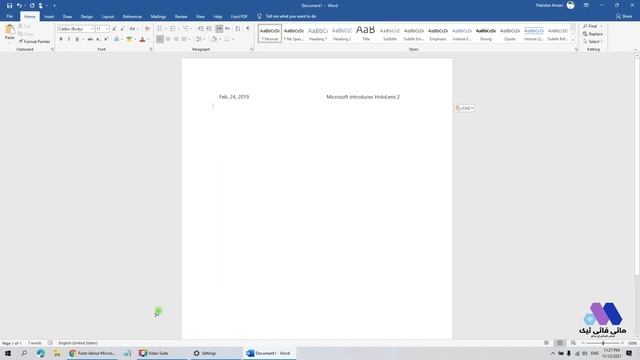Click the Windows Start button
The image size is (640, 360).
[8, 353]
